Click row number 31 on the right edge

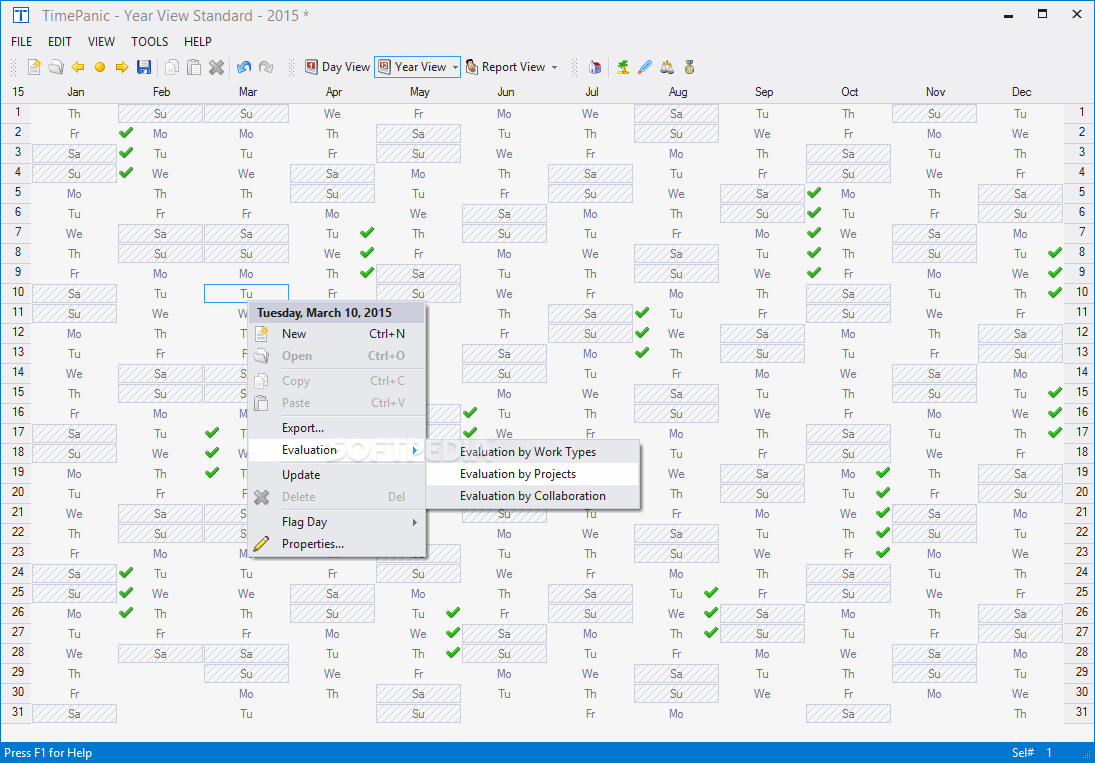(x=1081, y=712)
